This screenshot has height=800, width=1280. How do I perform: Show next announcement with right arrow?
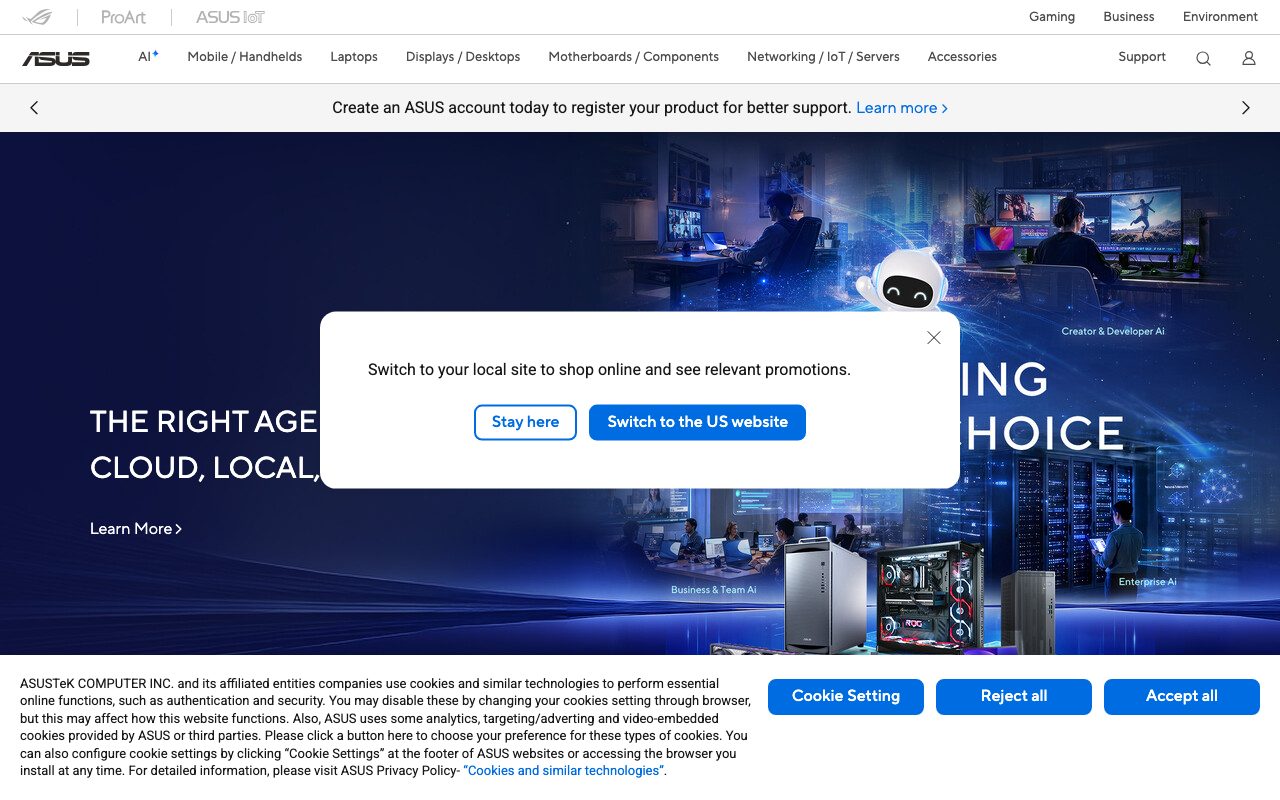click(1246, 108)
